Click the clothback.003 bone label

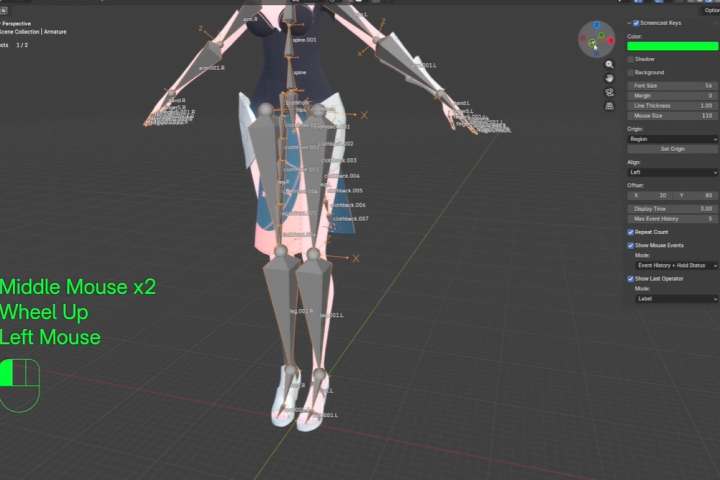pos(339,160)
